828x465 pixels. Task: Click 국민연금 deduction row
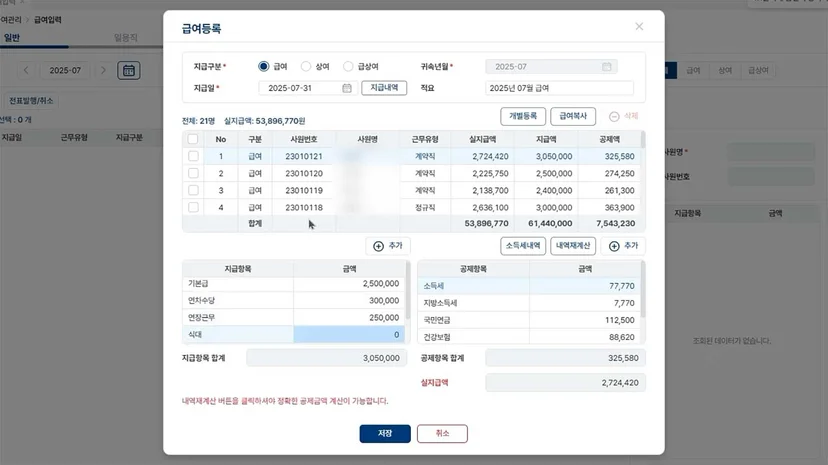point(529,320)
